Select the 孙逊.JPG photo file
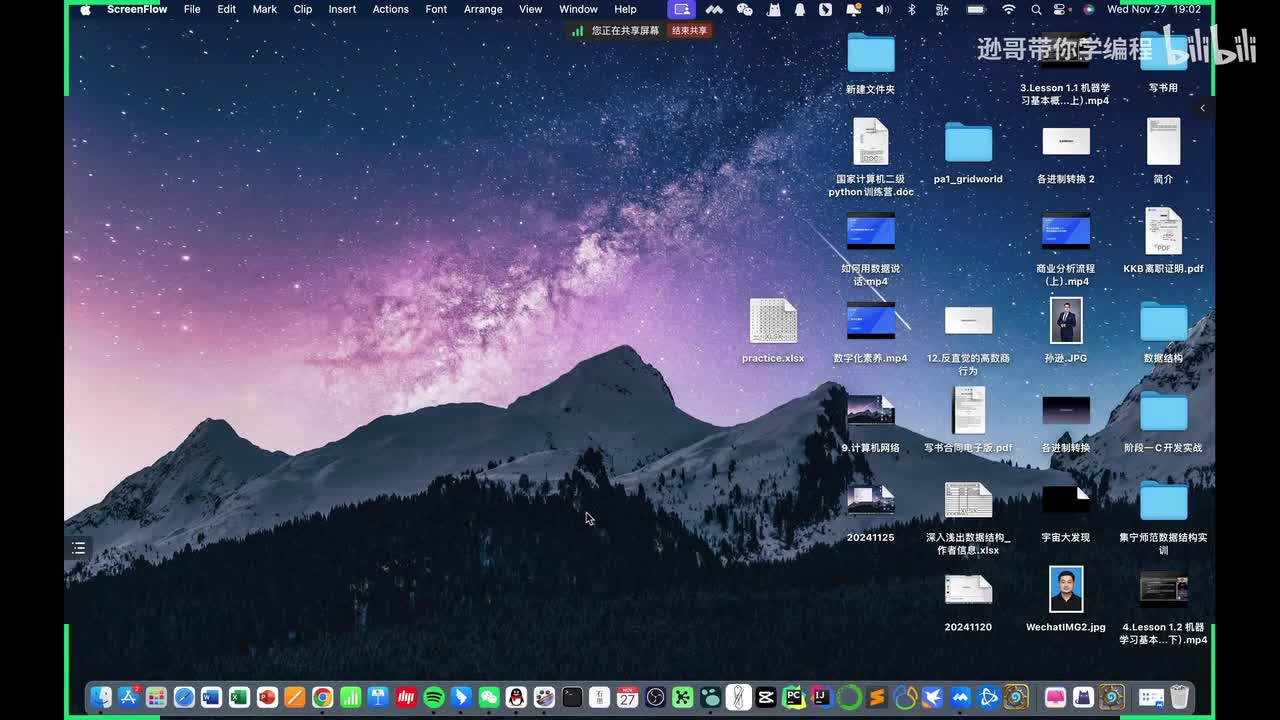 point(1066,332)
